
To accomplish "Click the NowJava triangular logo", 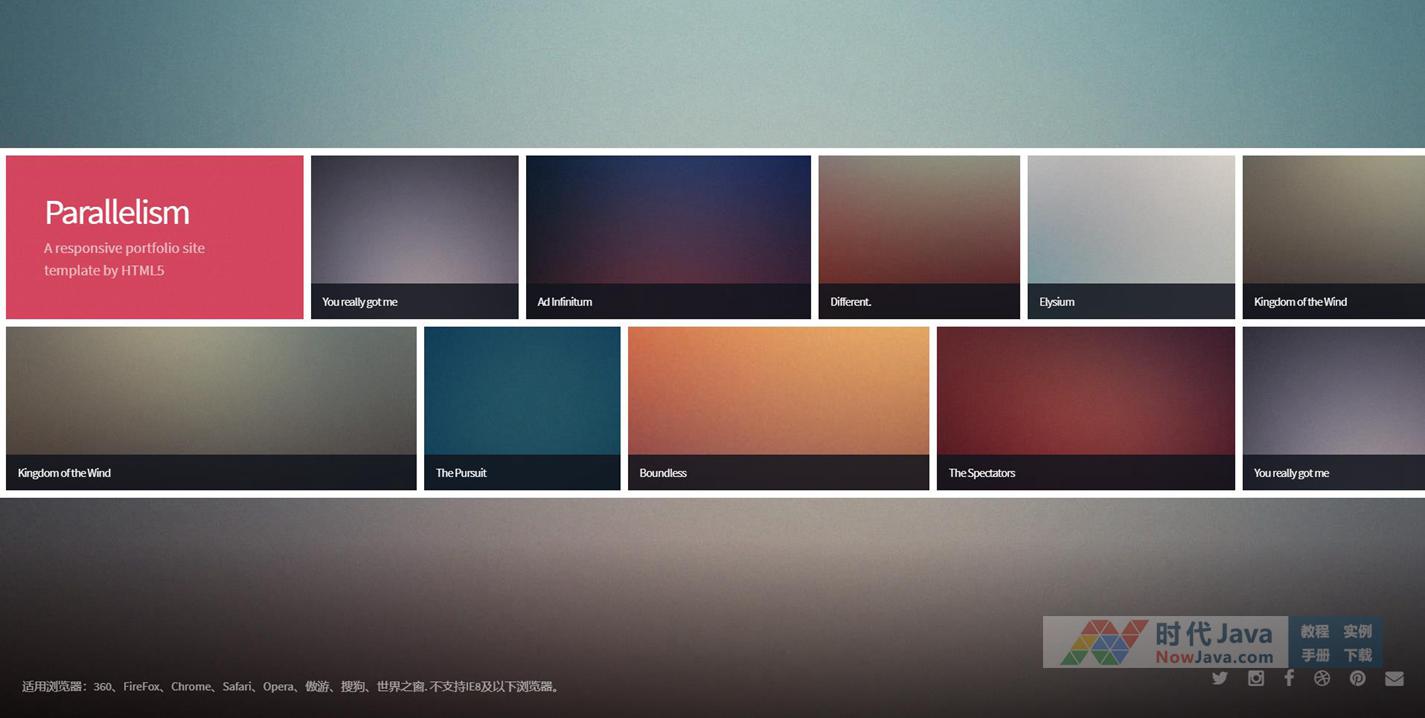I will (x=1103, y=643).
